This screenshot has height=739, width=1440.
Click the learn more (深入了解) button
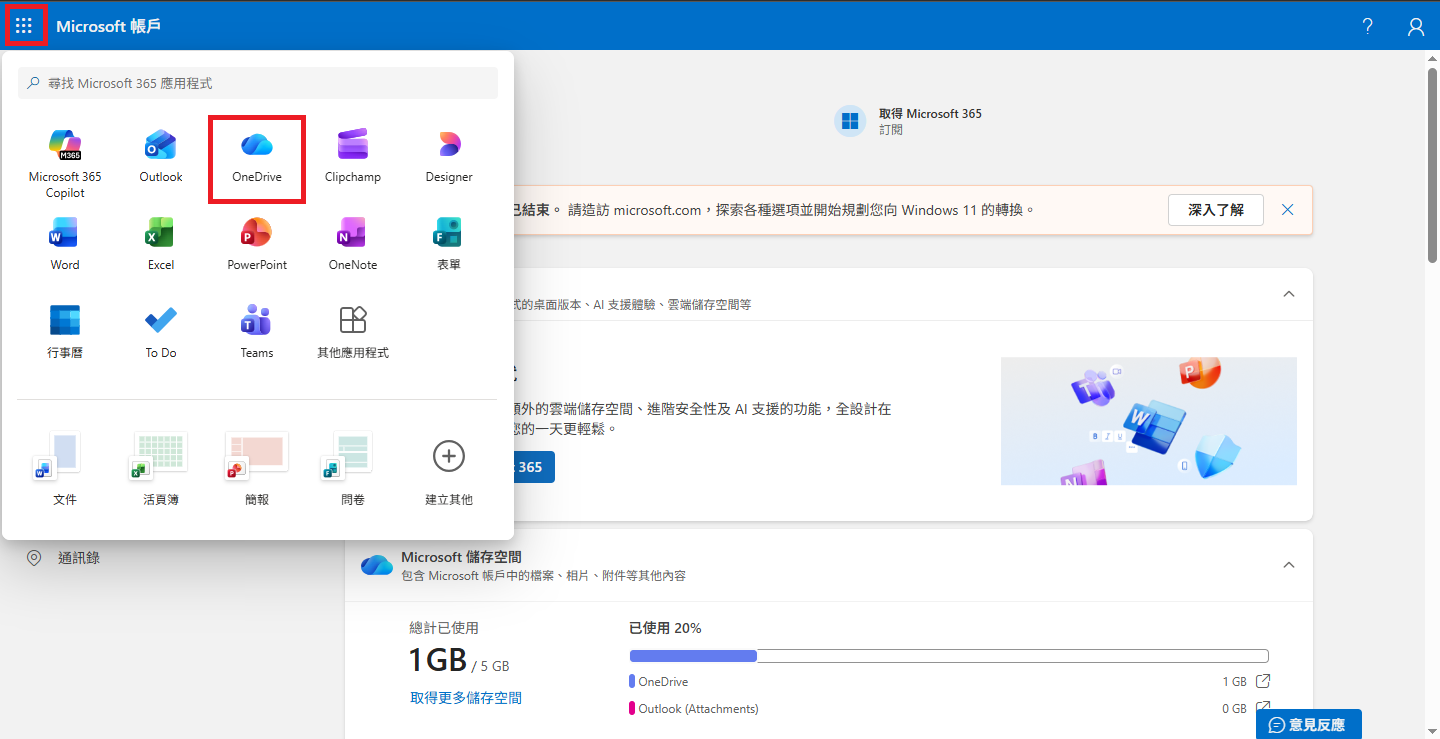pos(1216,210)
